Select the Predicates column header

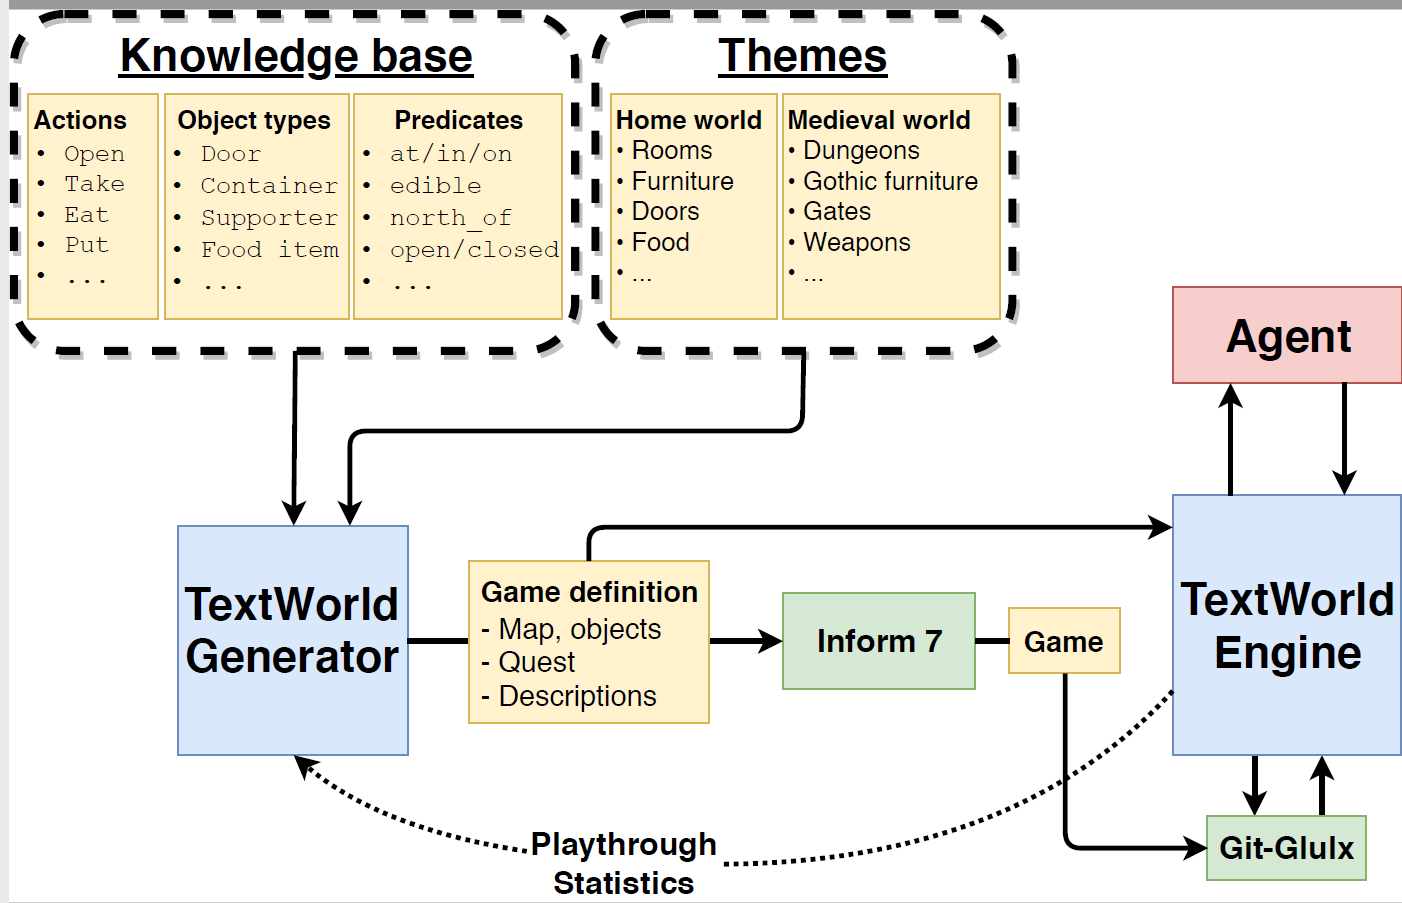pyautogui.click(x=458, y=120)
